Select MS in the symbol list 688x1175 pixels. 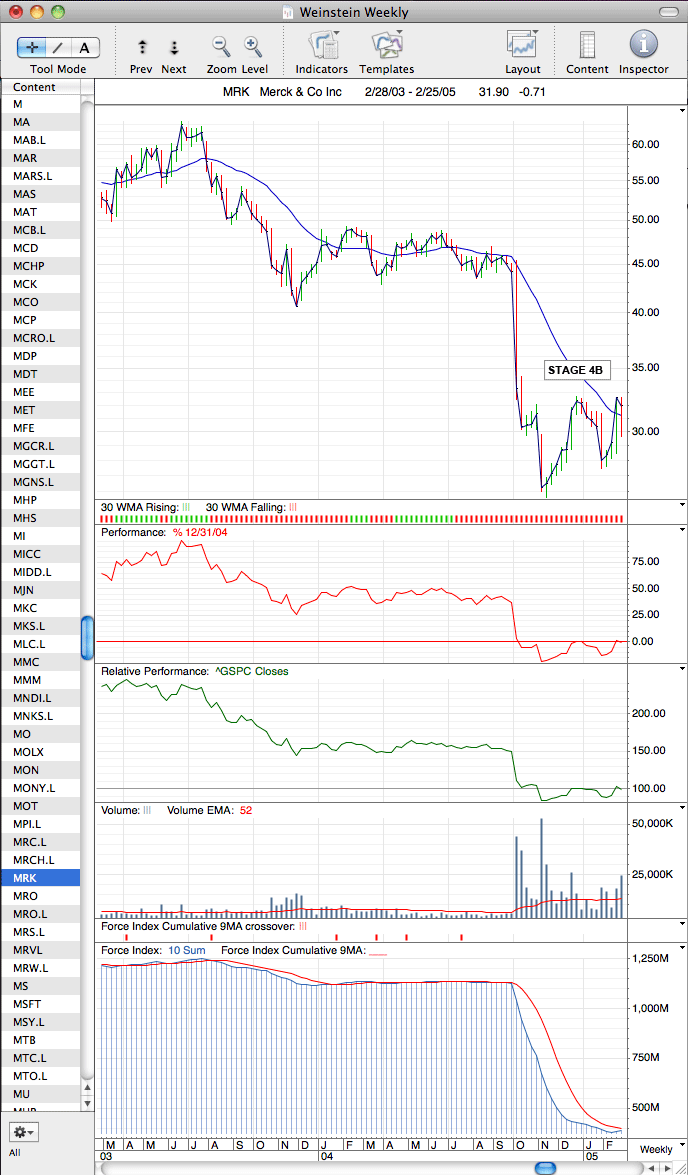click(x=40, y=985)
